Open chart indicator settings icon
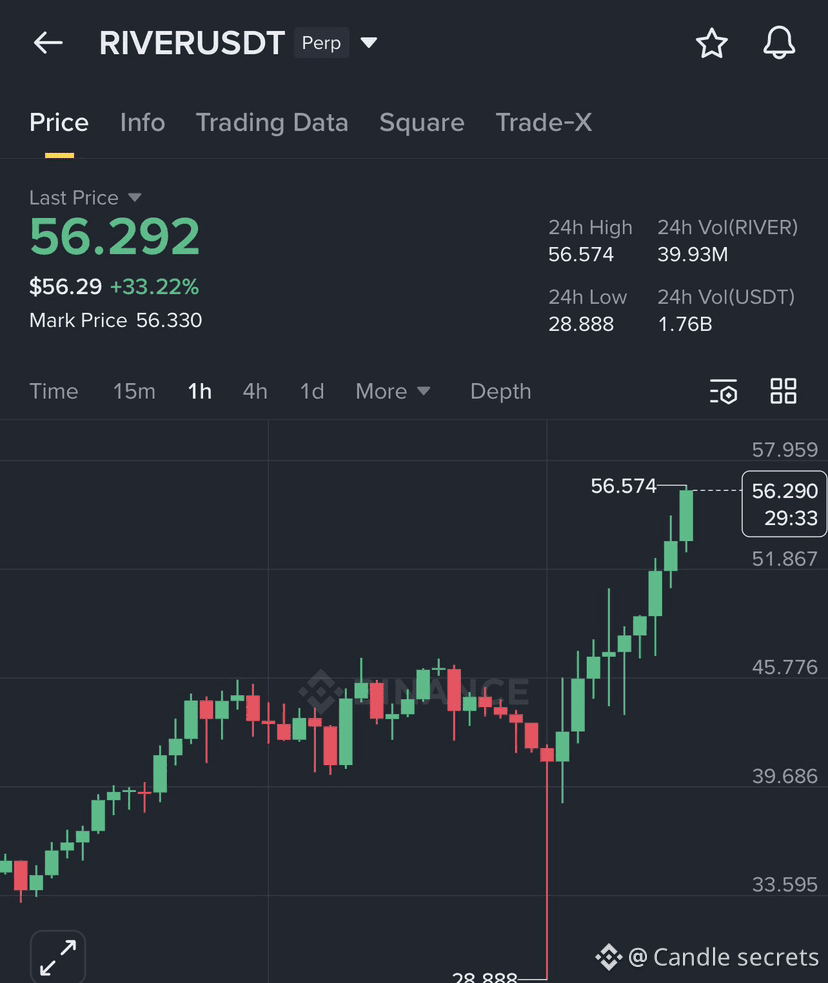 (723, 391)
